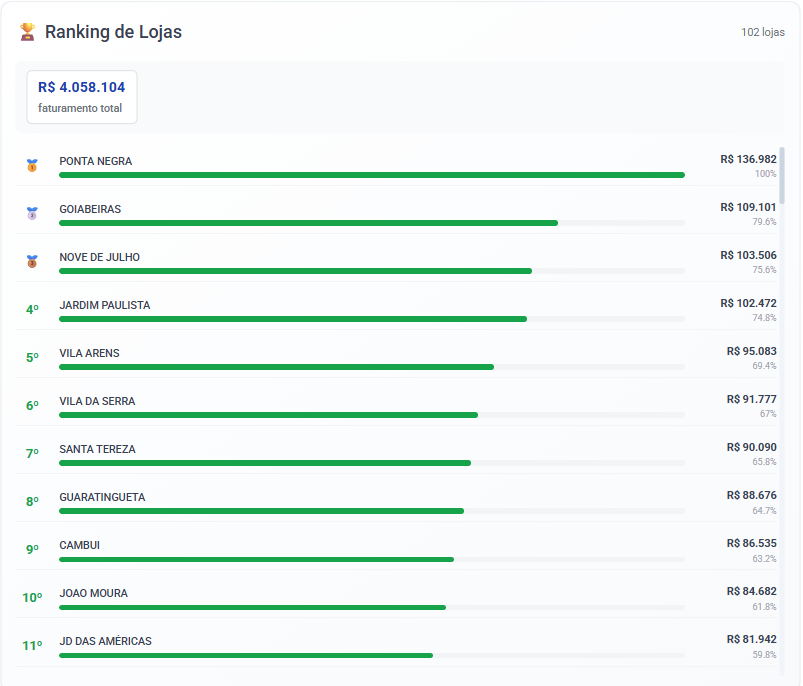Click the 102 lojas count label
The height and width of the screenshot is (686, 803).
pyautogui.click(x=762, y=32)
